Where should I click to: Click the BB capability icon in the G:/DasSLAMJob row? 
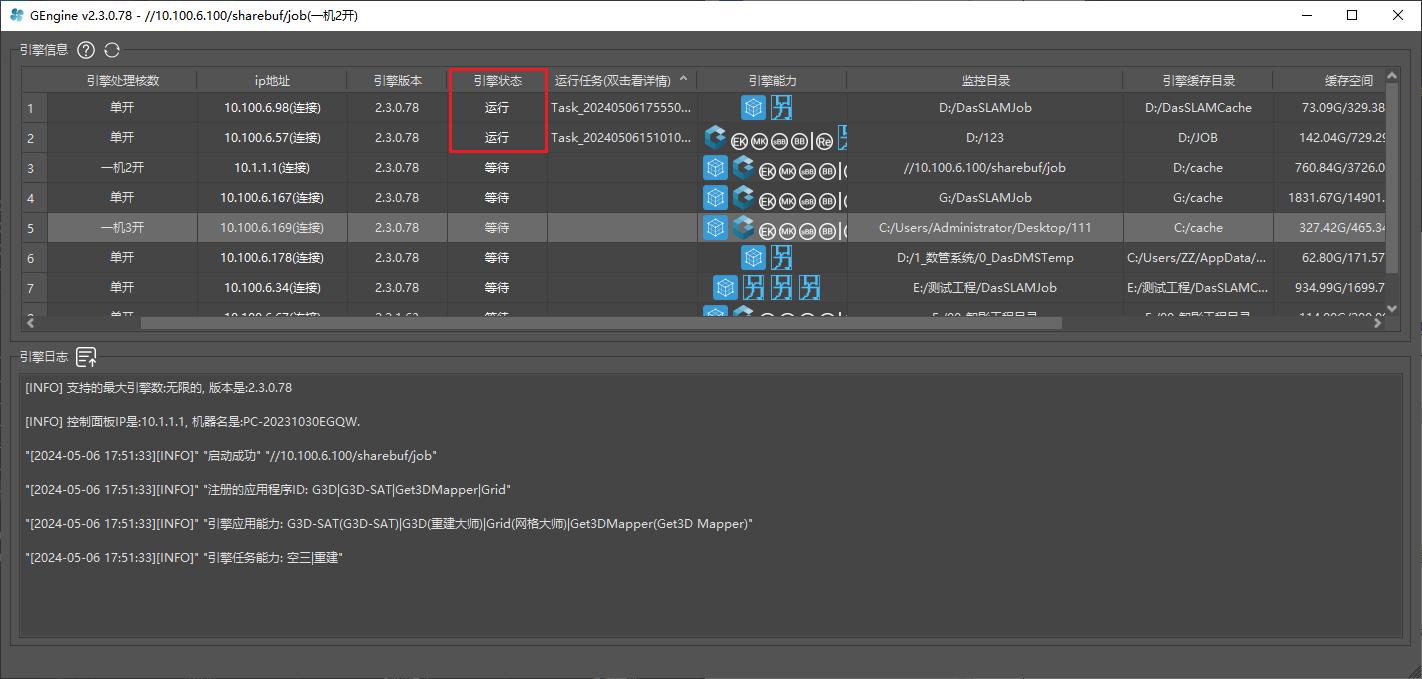pyautogui.click(x=827, y=201)
